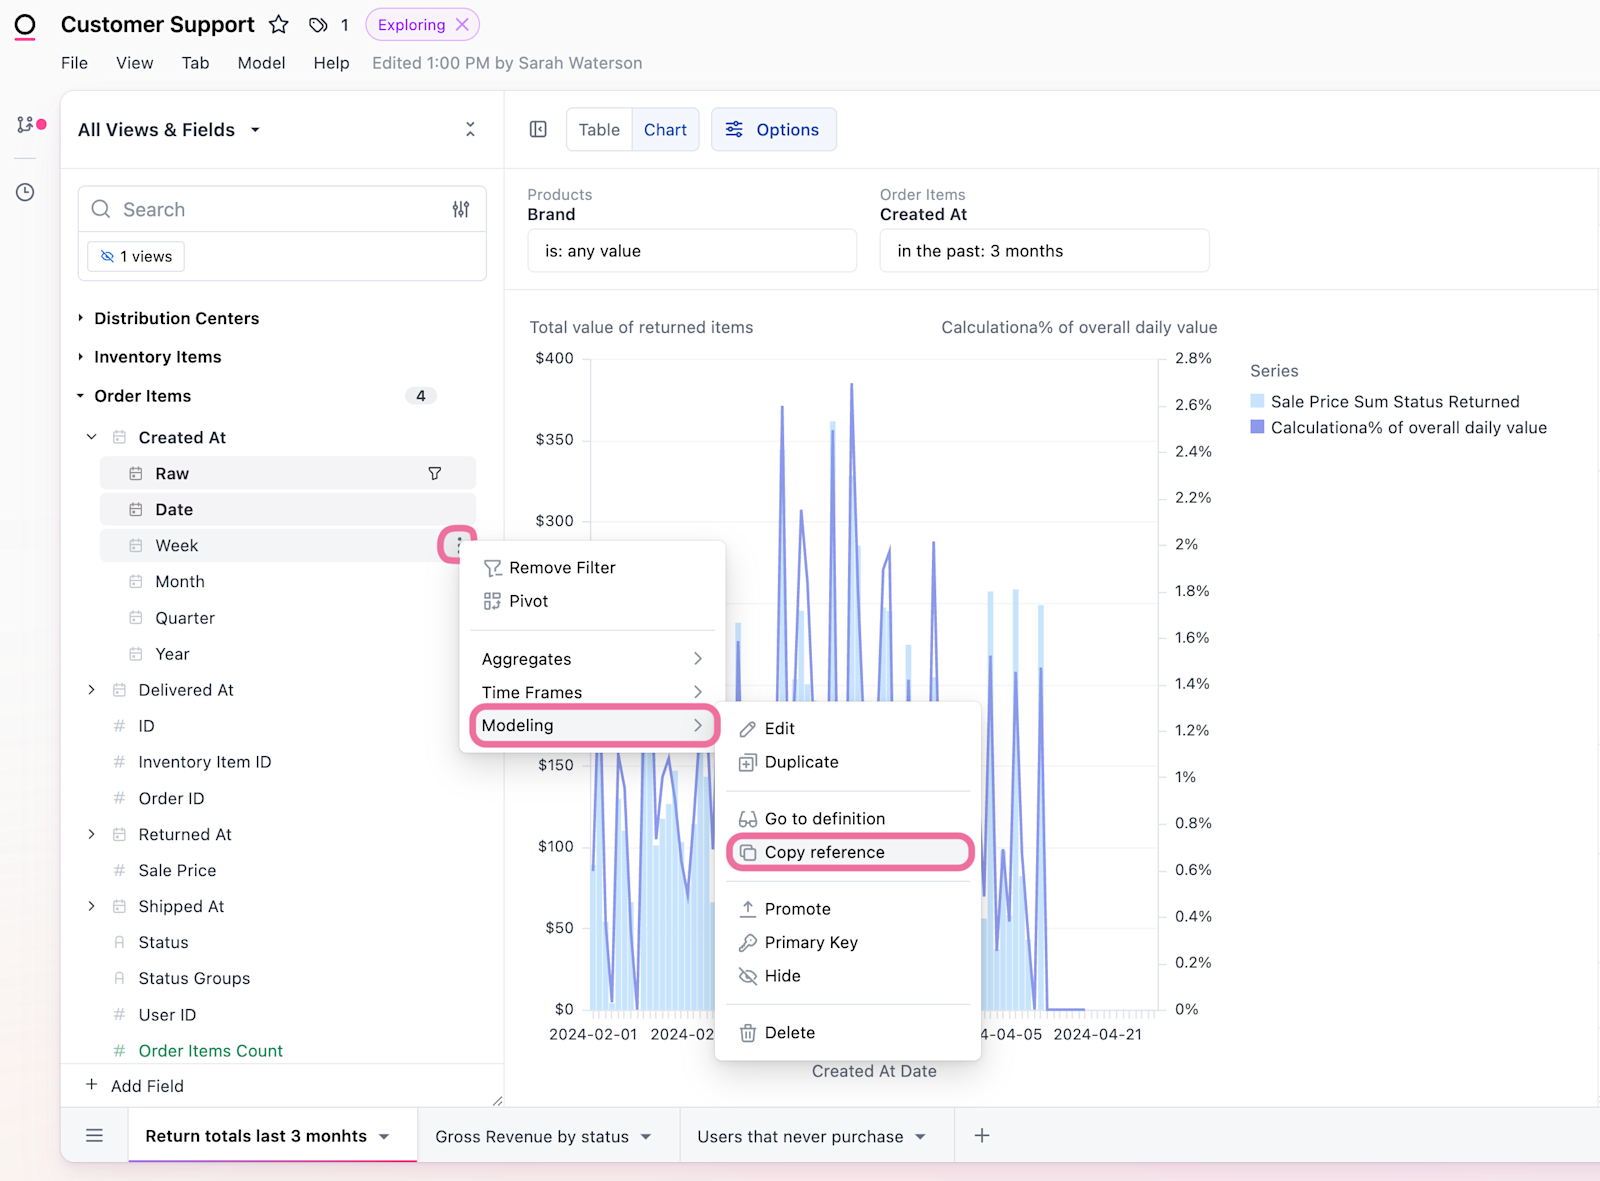Click the Options button

click(x=773, y=130)
